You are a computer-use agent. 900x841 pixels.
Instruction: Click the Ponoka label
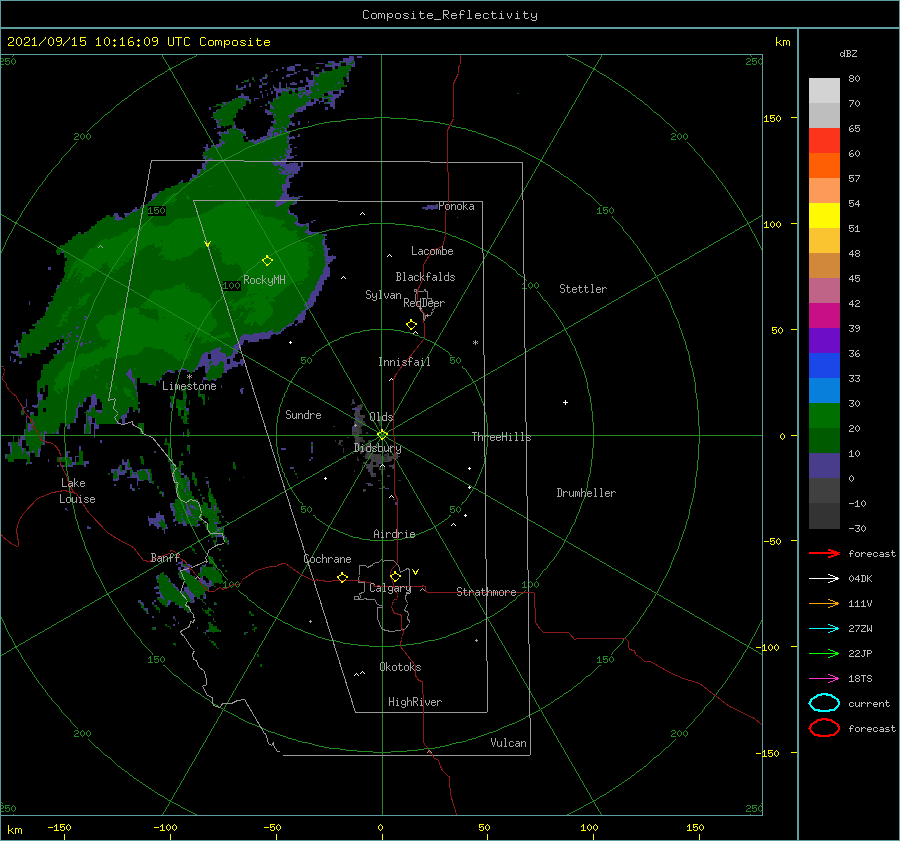[456, 206]
